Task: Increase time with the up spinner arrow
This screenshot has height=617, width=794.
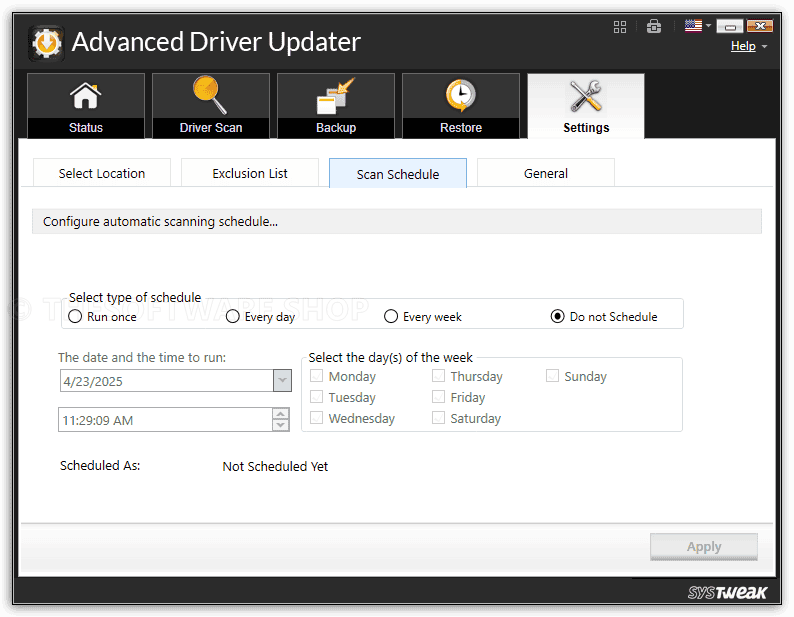Action: [x=281, y=414]
